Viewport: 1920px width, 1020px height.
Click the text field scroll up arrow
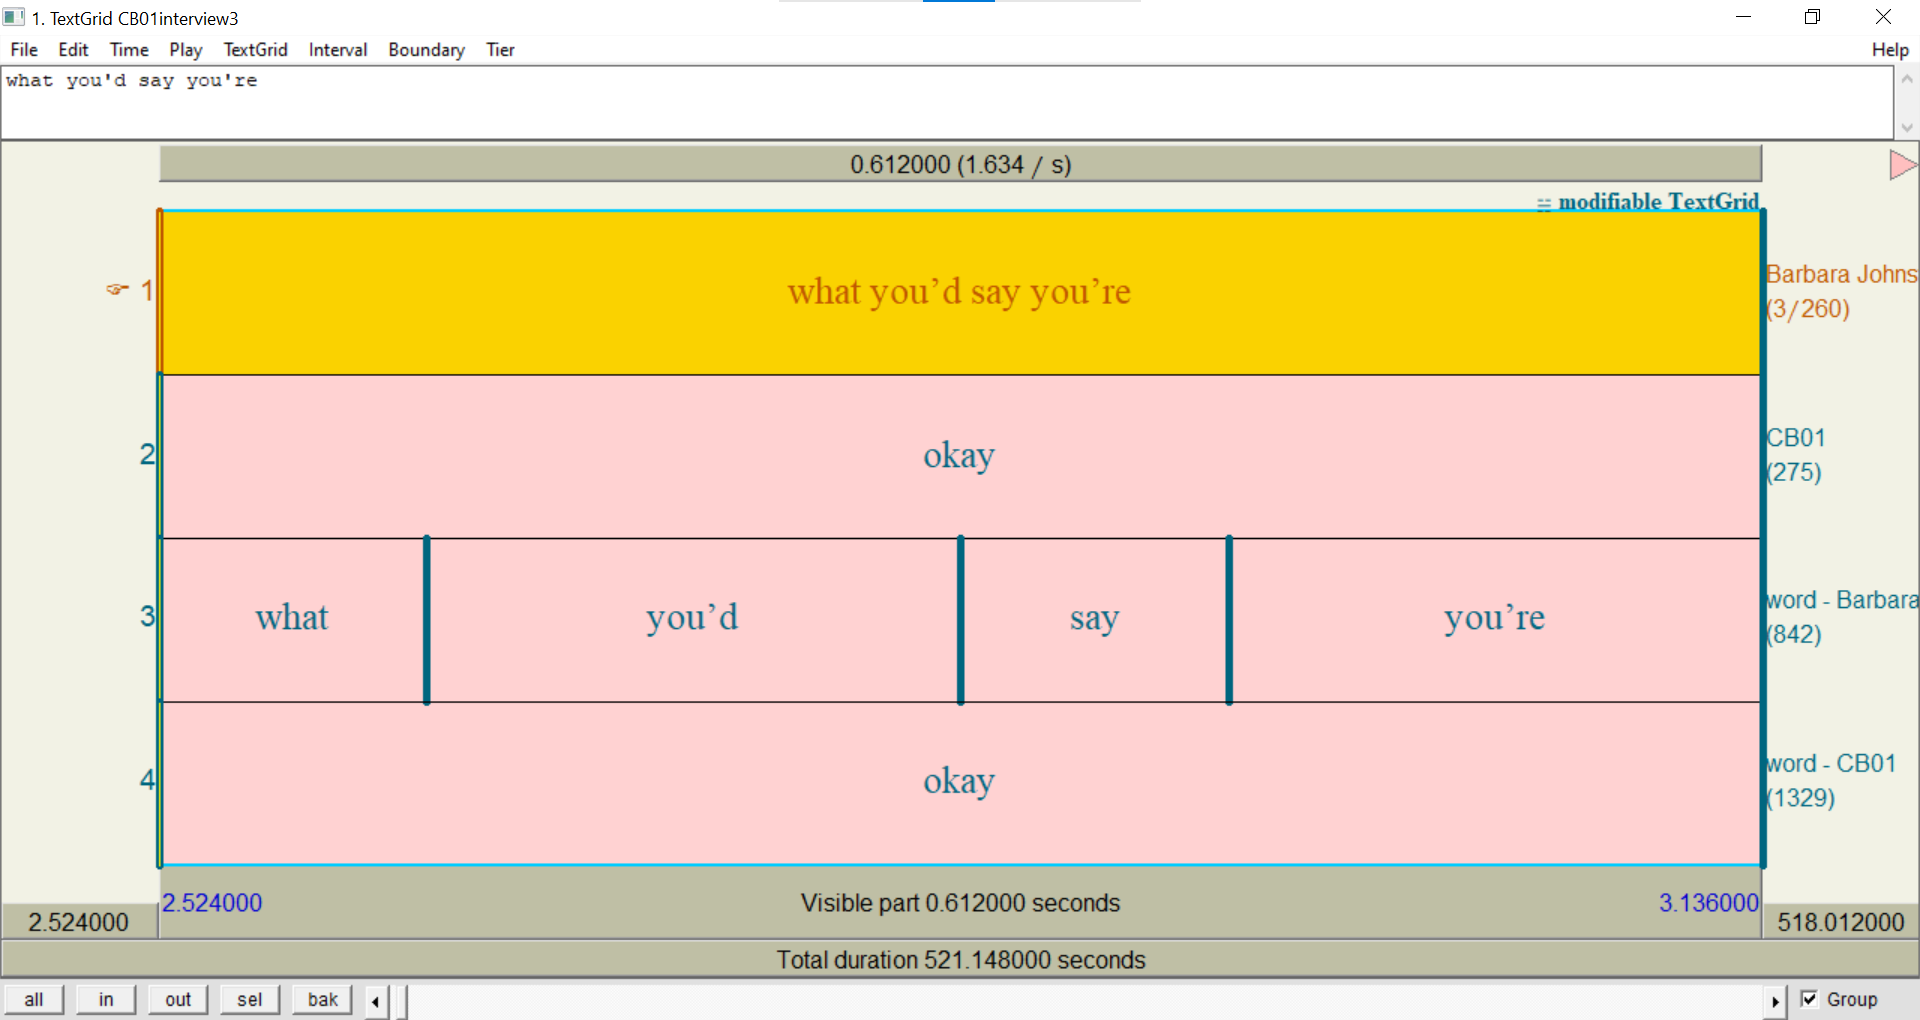click(x=1907, y=79)
